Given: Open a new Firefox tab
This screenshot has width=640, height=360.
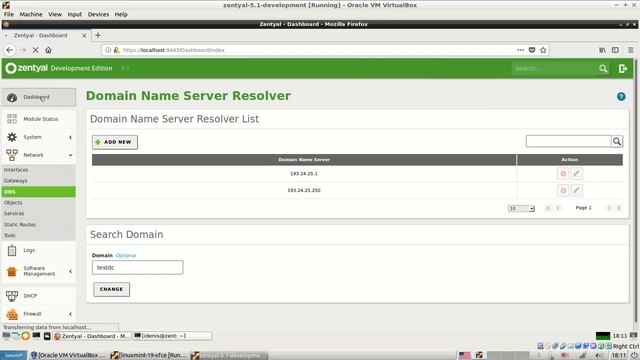Looking at the screenshot, I should (98, 35).
